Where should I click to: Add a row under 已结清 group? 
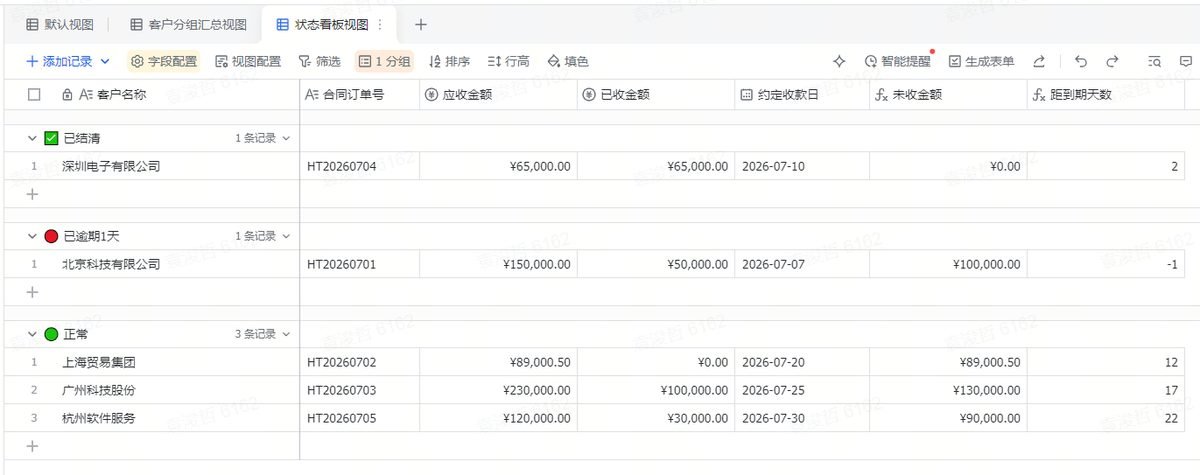tap(32, 194)
